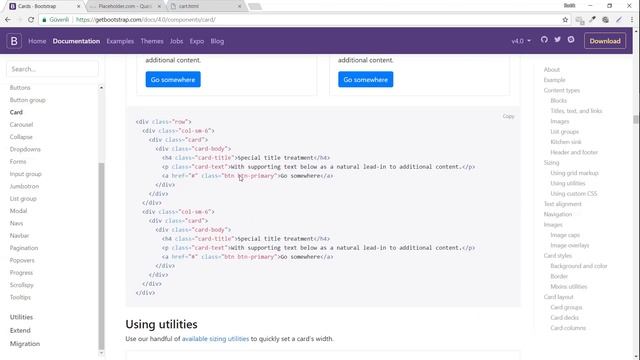The height and width of the screenshot is (360, 640).
Task: Open Chrome three-dot menu
Action: pyautogui.click(x=632, y=20)
